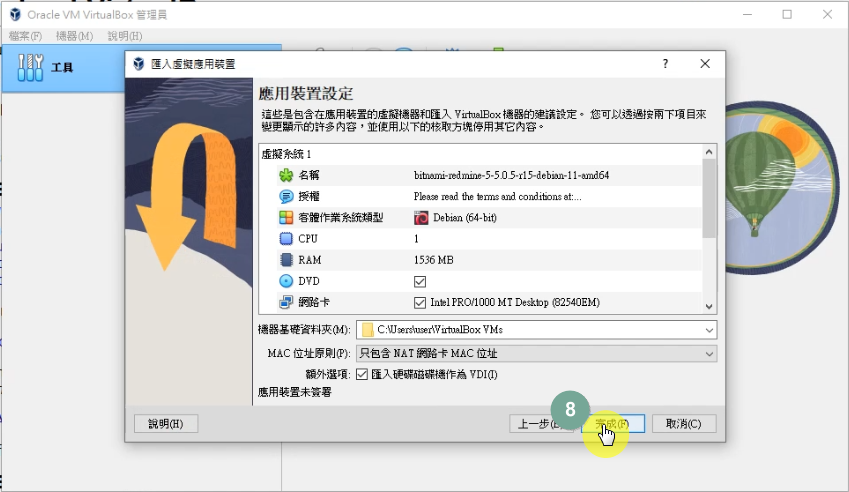The height and width of the screenshot is (492, 849).
Task: Open the MAC address policy dropdown
Action: click(709, 354)
